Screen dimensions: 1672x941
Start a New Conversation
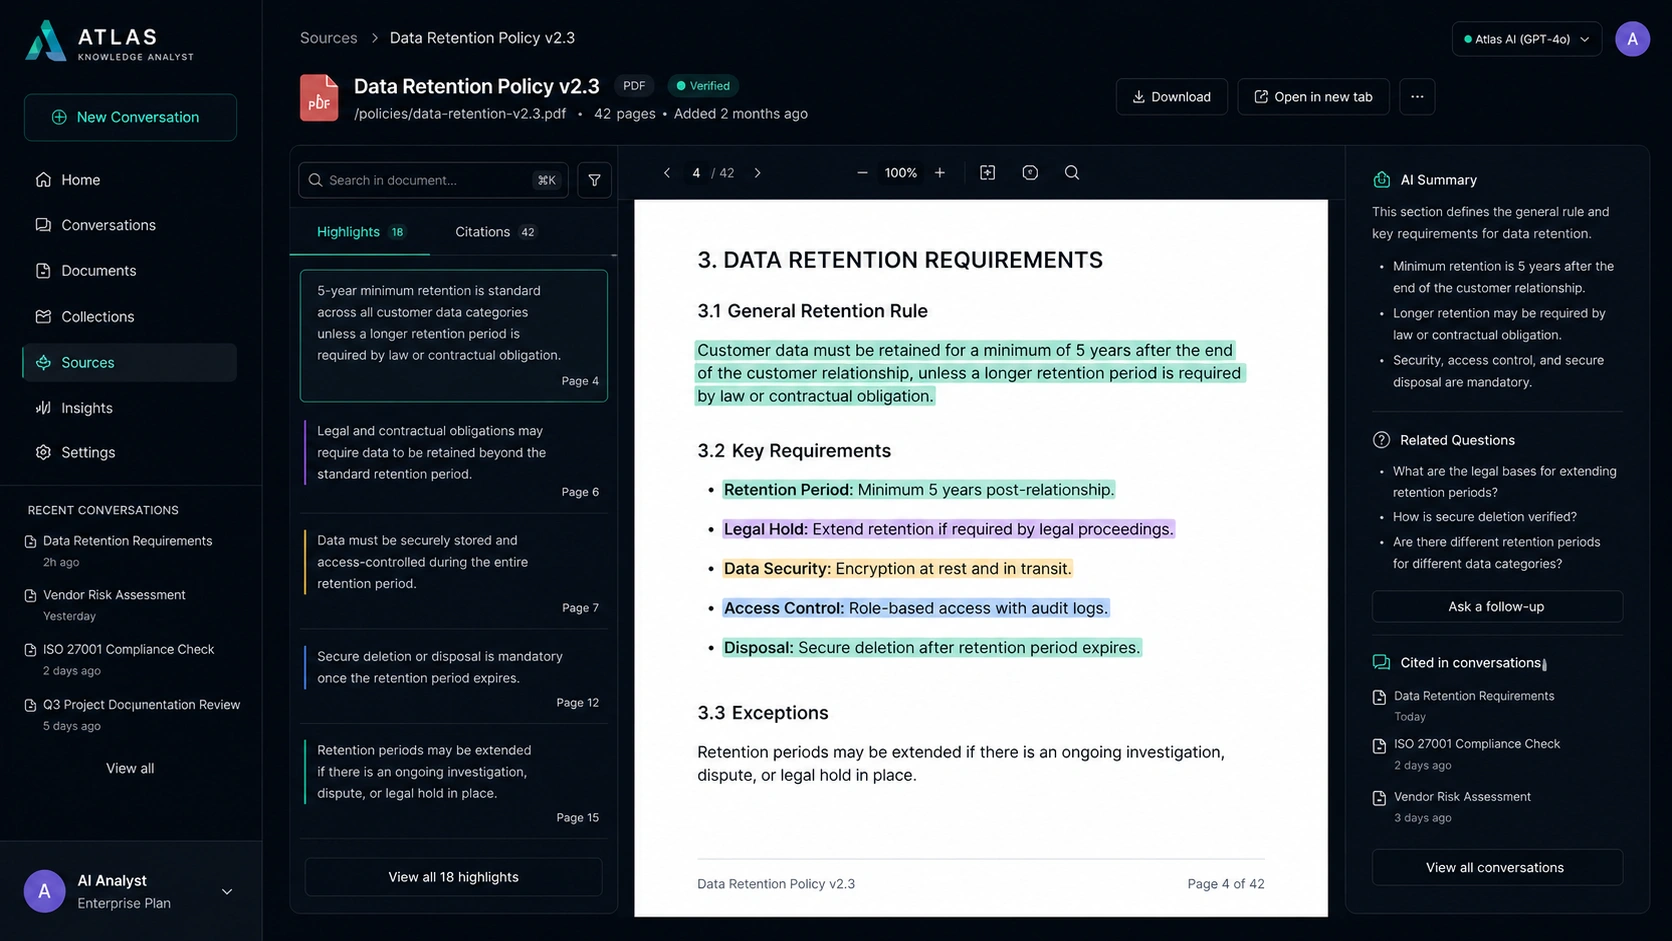click(x=130, y=117)
